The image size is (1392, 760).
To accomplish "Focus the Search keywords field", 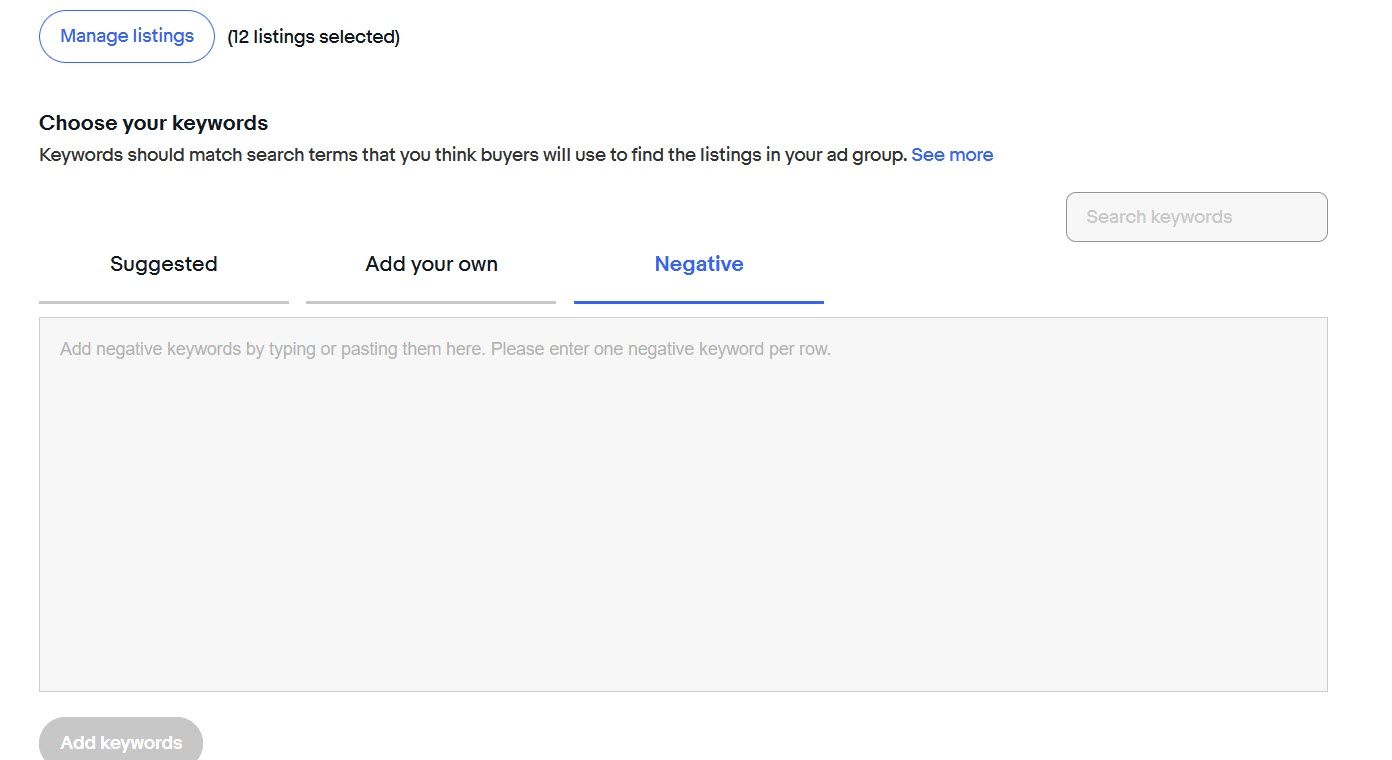I will 1196,217.
